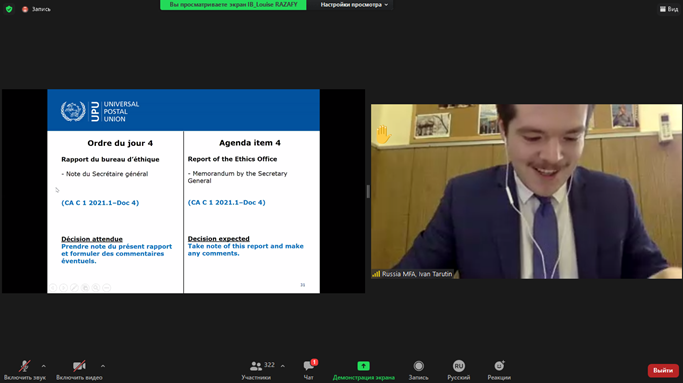Click English link (CA C 1 2021.1–Doc 4)
Image resolution: width=683 pixels, height=383 pixels.
point(227,202)
